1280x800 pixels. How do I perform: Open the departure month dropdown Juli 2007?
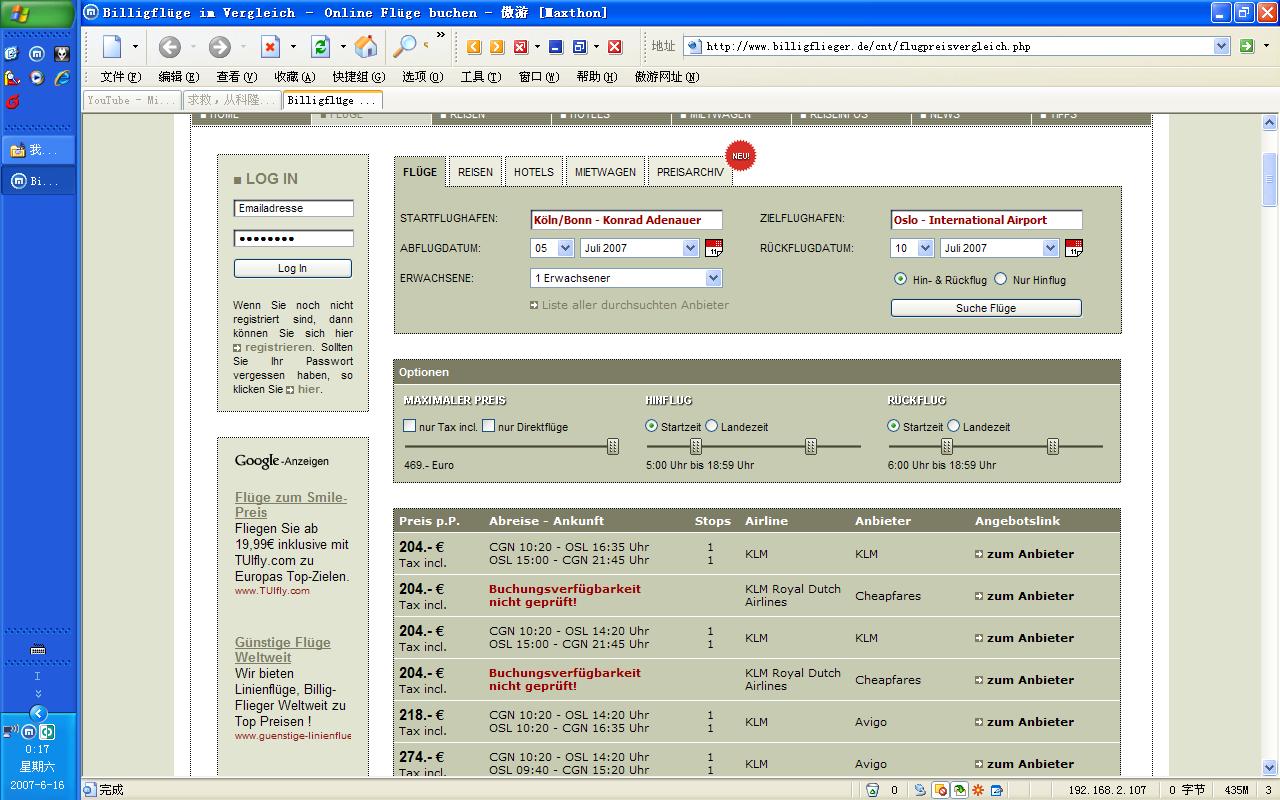(639, 248)
